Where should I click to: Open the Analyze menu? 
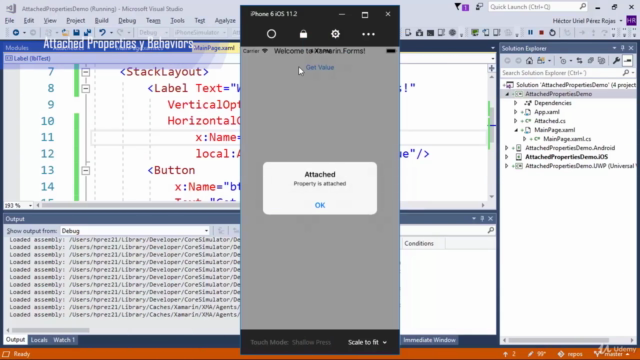(225, 20)
